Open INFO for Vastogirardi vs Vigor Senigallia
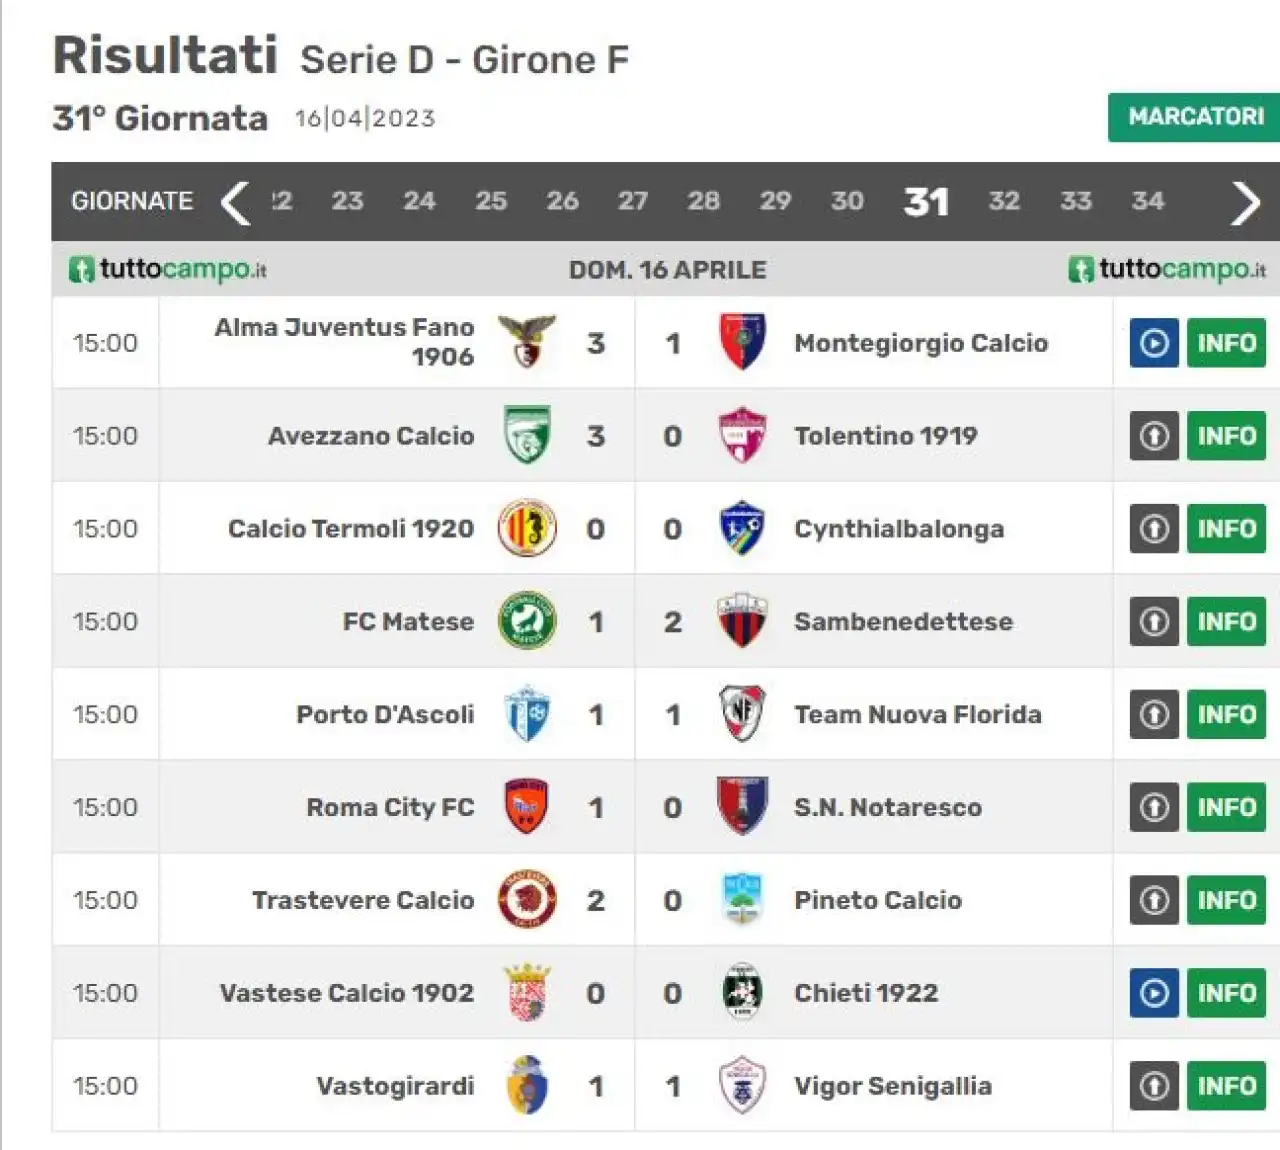Screen dimensions: 1280x1150 [1226, 1086]
